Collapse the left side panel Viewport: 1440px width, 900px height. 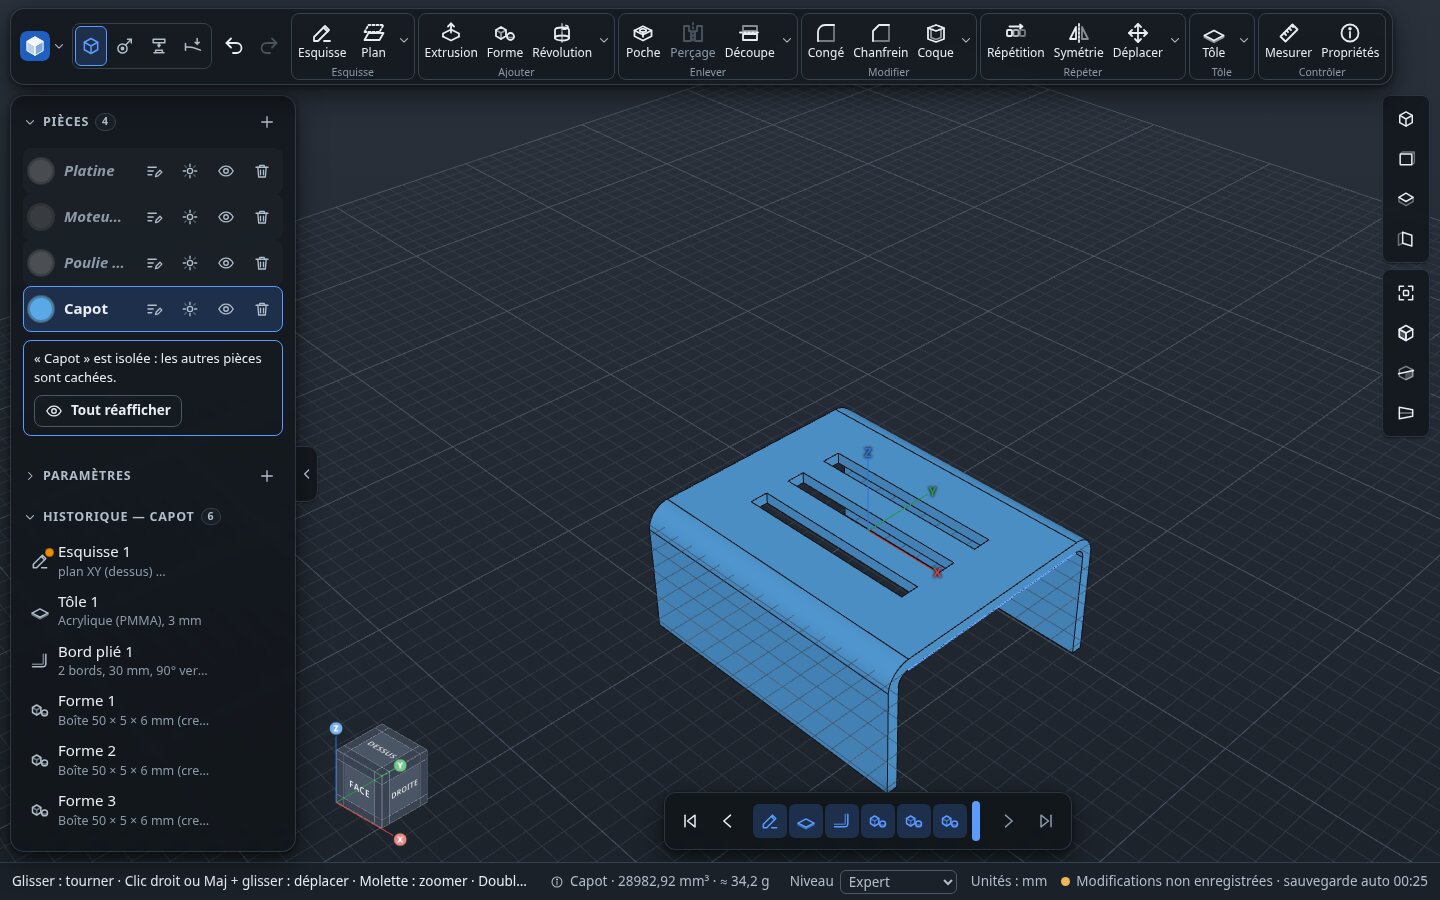click(307, 475)
